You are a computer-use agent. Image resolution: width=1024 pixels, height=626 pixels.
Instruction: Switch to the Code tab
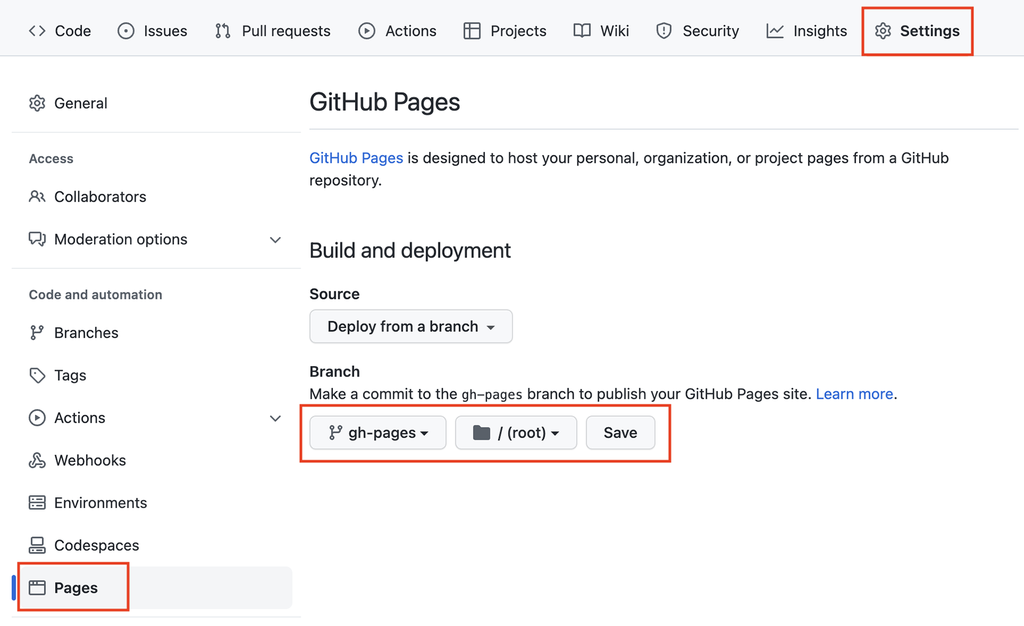[60, 30]
